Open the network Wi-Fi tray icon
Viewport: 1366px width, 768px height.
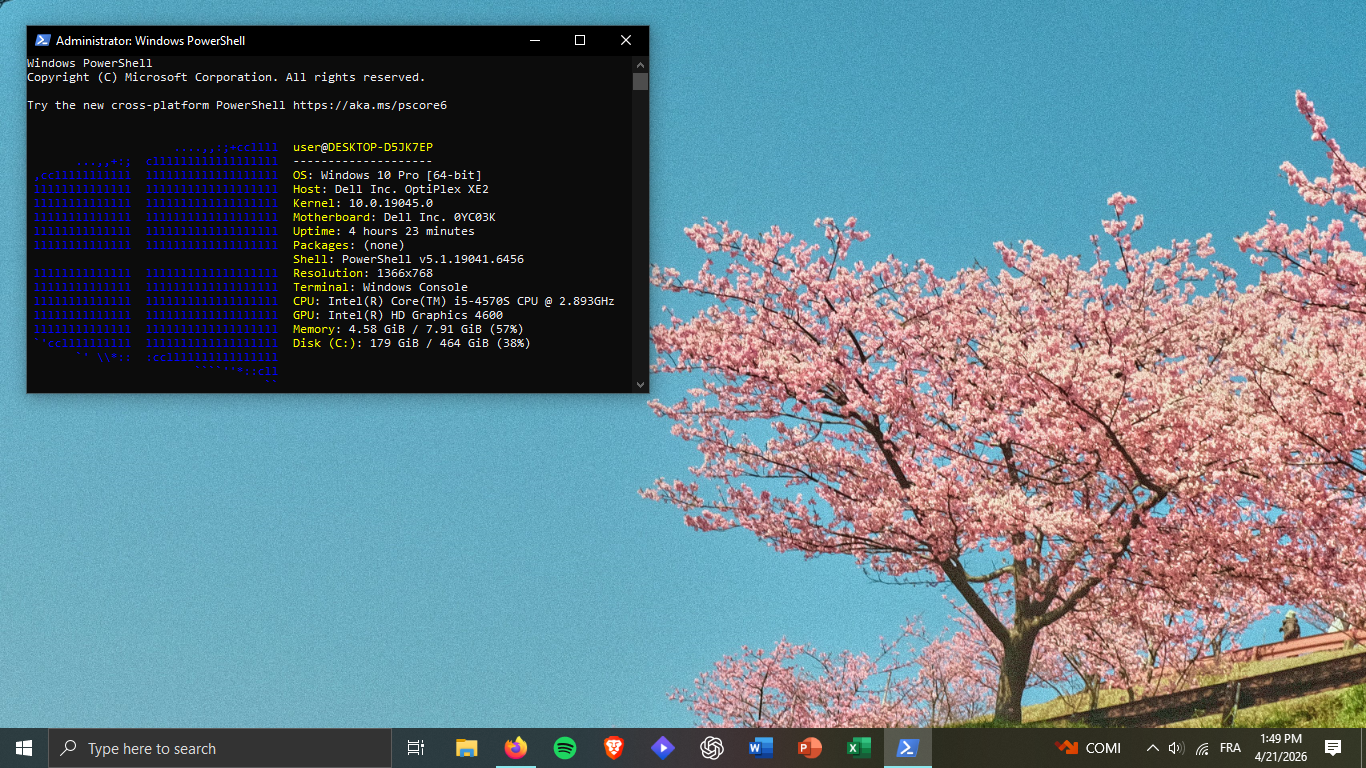[x=1202, y=748]
